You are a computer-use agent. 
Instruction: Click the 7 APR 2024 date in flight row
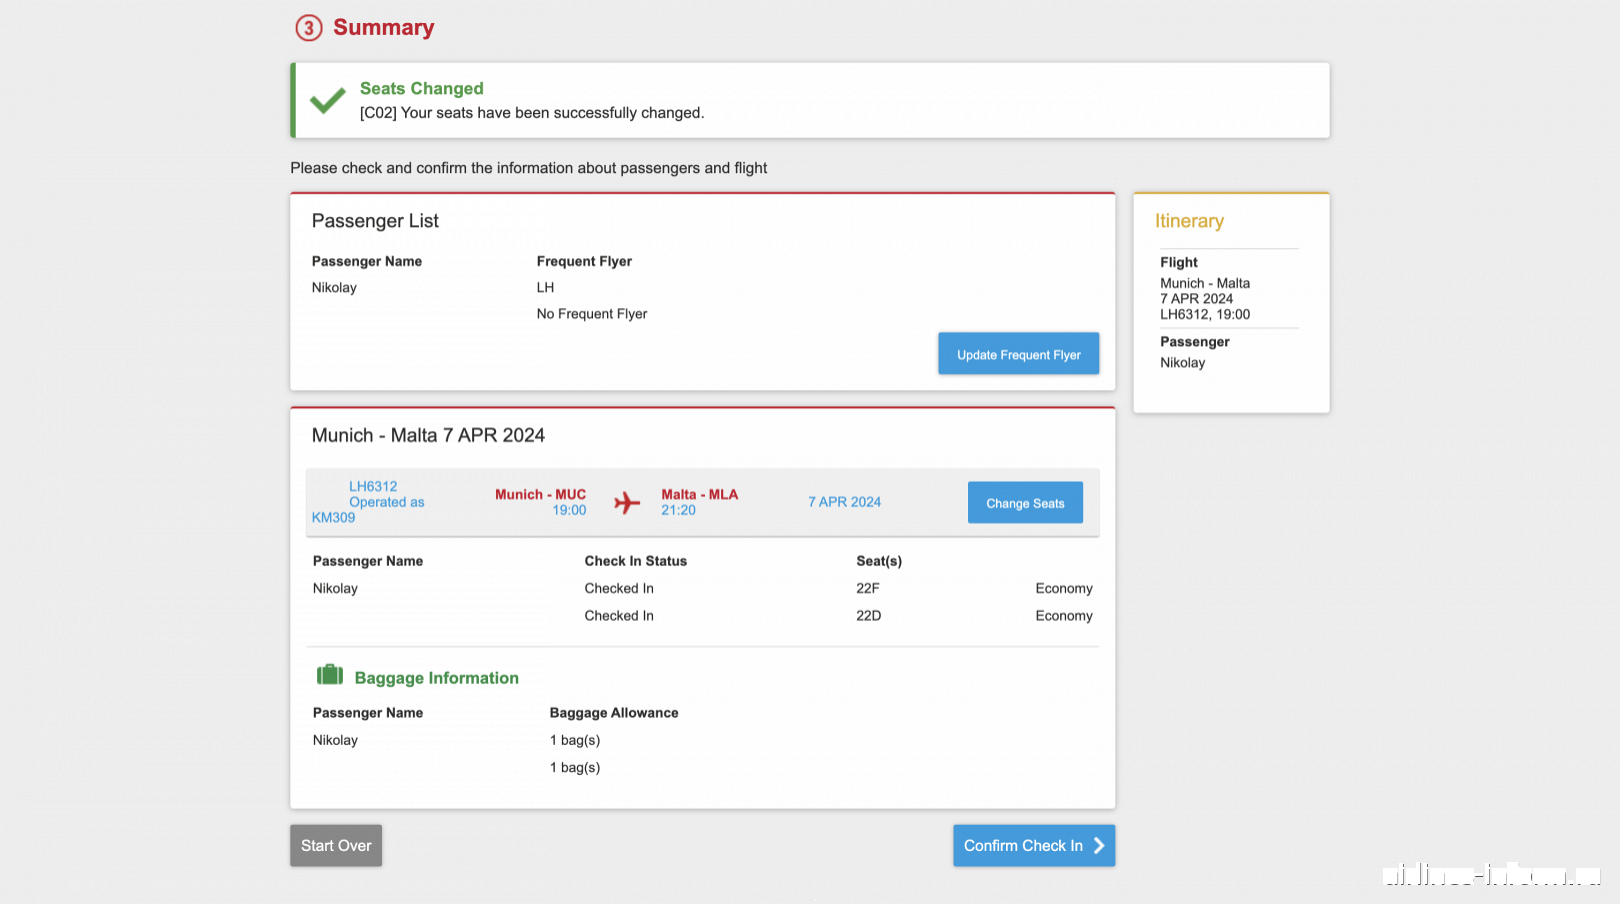844,502
